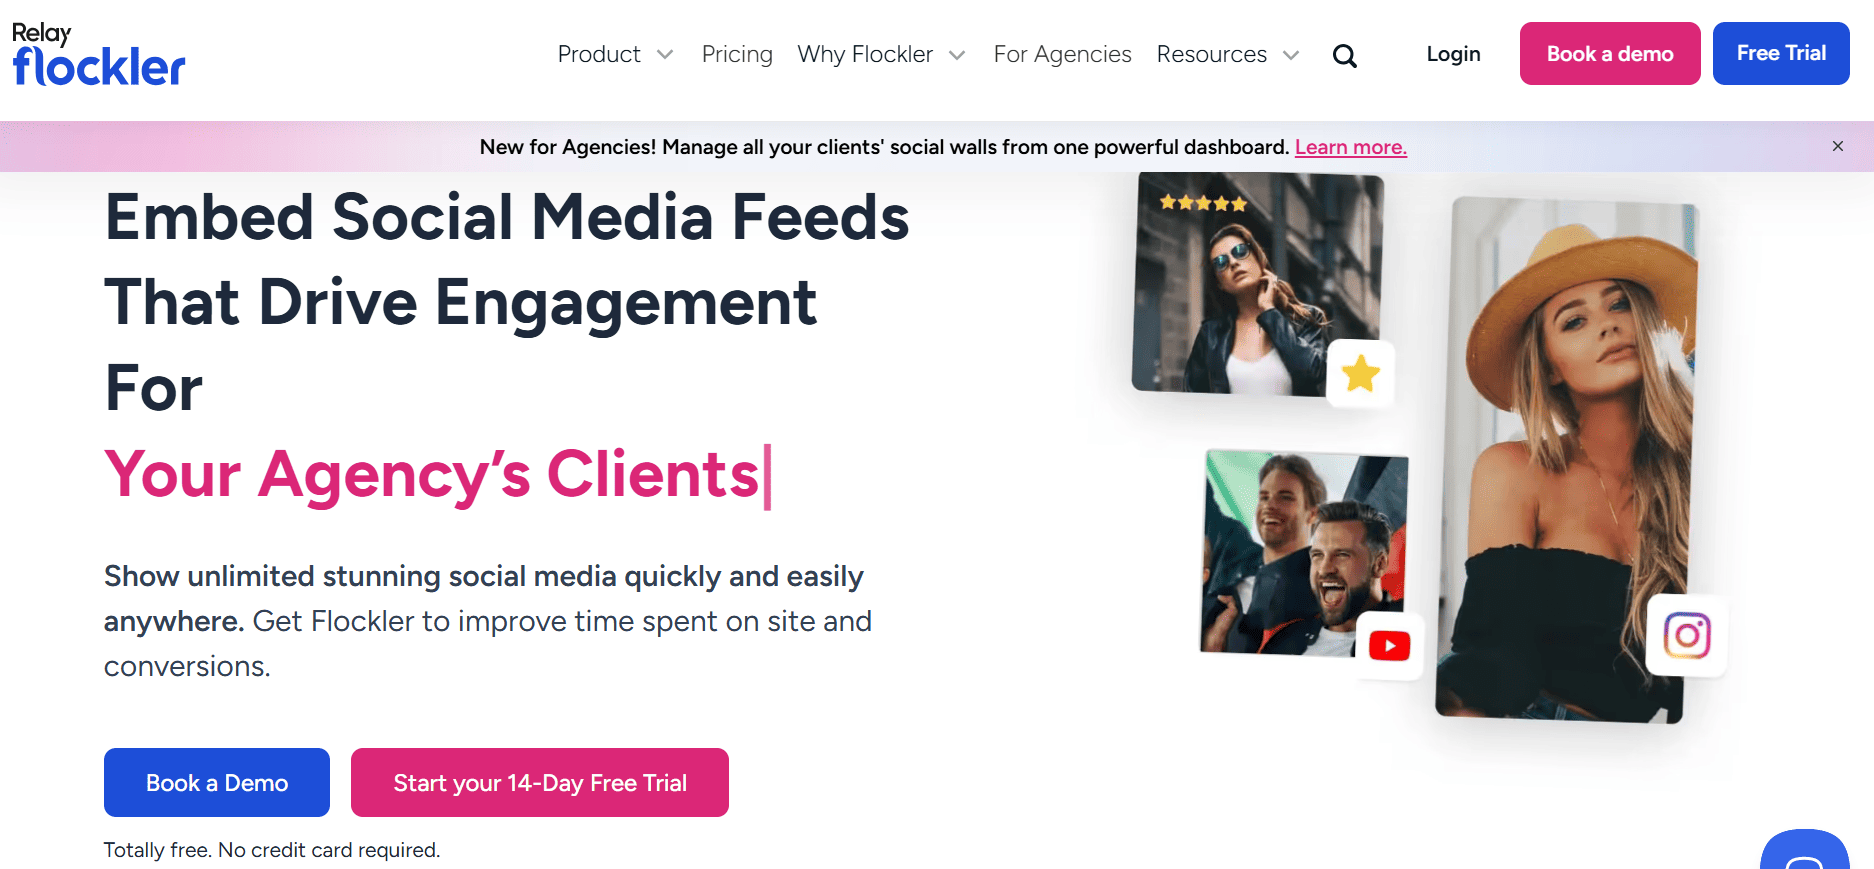This screenshot has width=1874, height=869.
Task: Click the Relay Flockler logo
Action: click(x=98, y=54)
